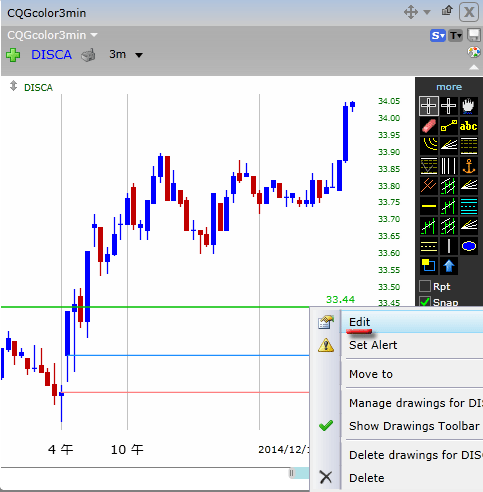Select the blue ellipse drawing tool

tap(469, 246)
